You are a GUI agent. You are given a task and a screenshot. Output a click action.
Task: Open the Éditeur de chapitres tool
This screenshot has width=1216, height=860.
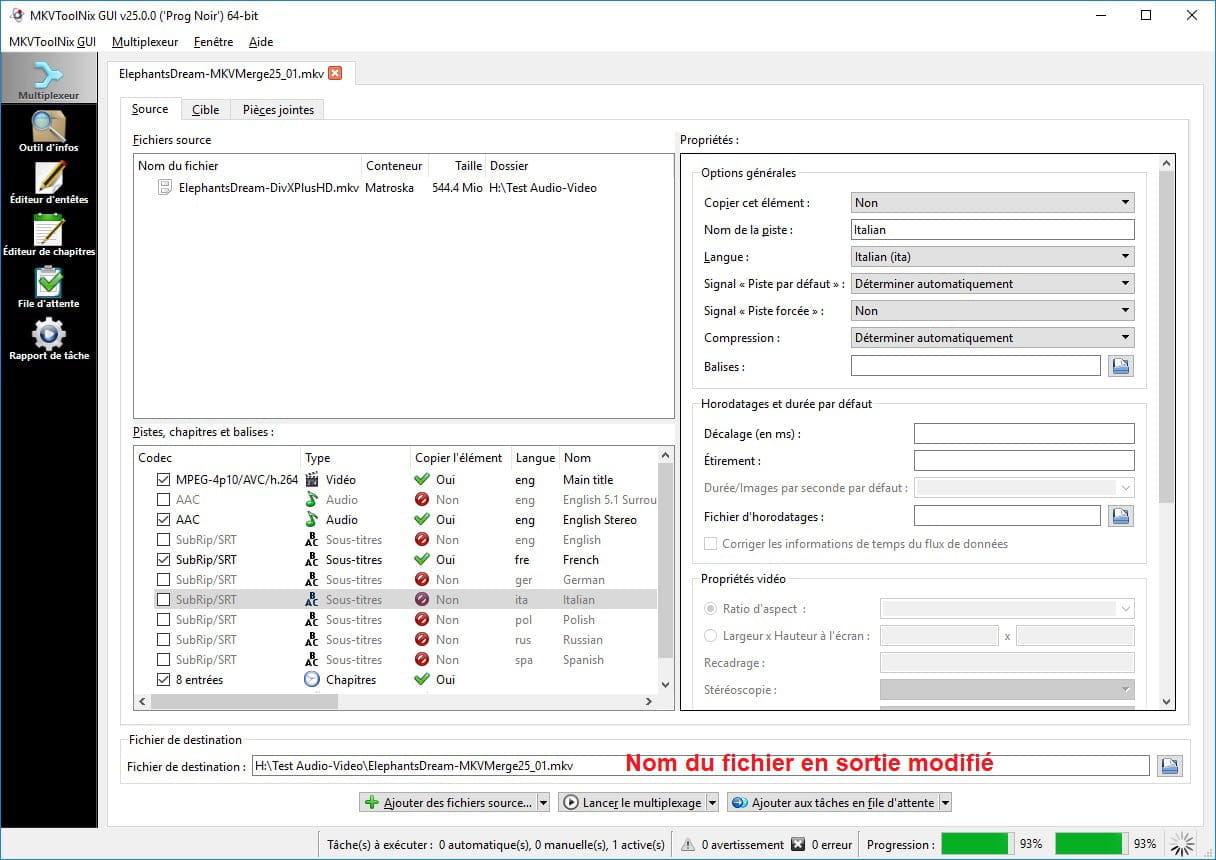(48, 235)
